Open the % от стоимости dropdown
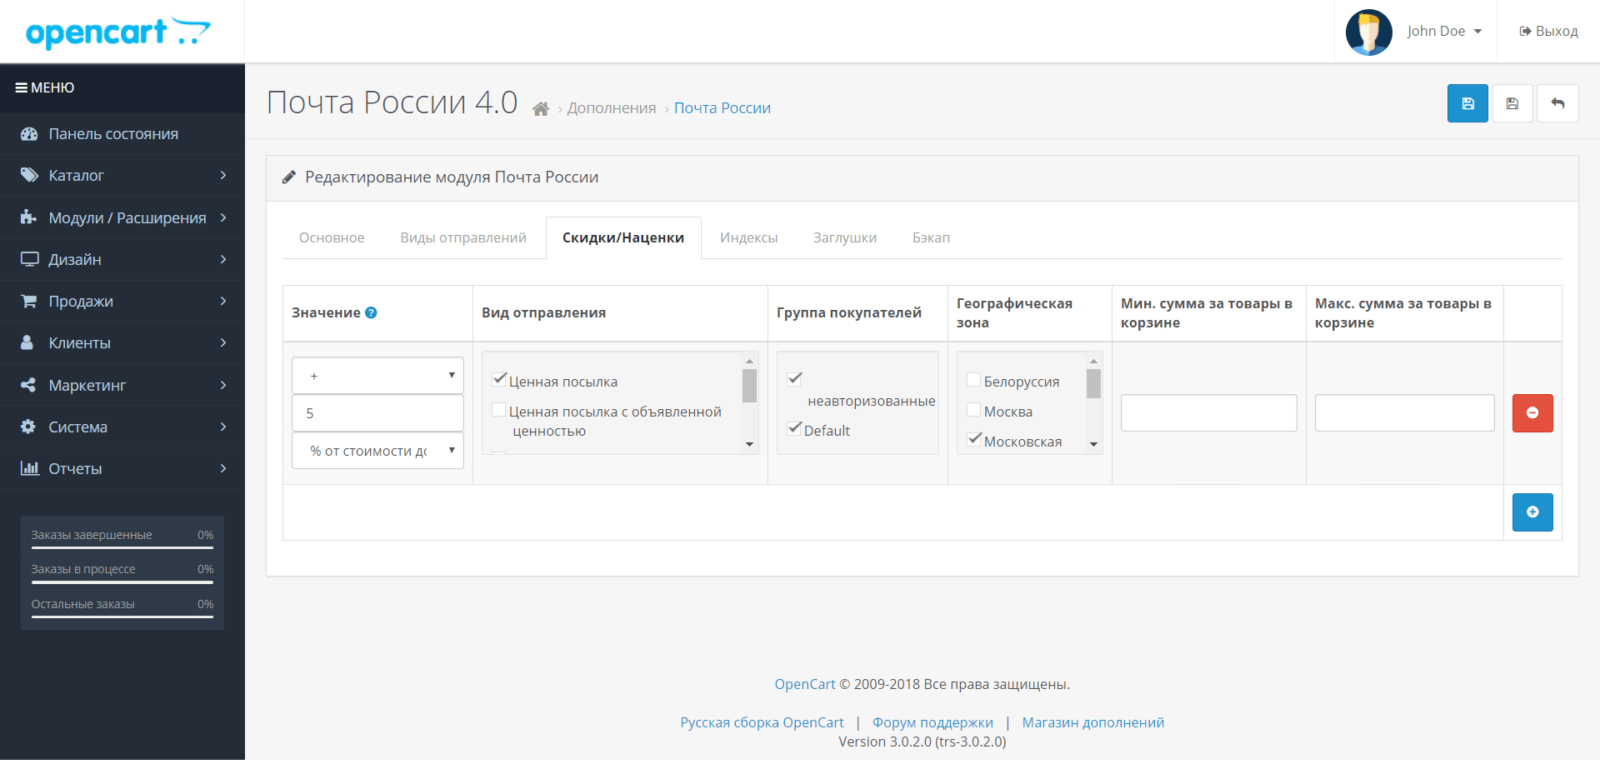 pyautogui.click(x=377, y=451)
